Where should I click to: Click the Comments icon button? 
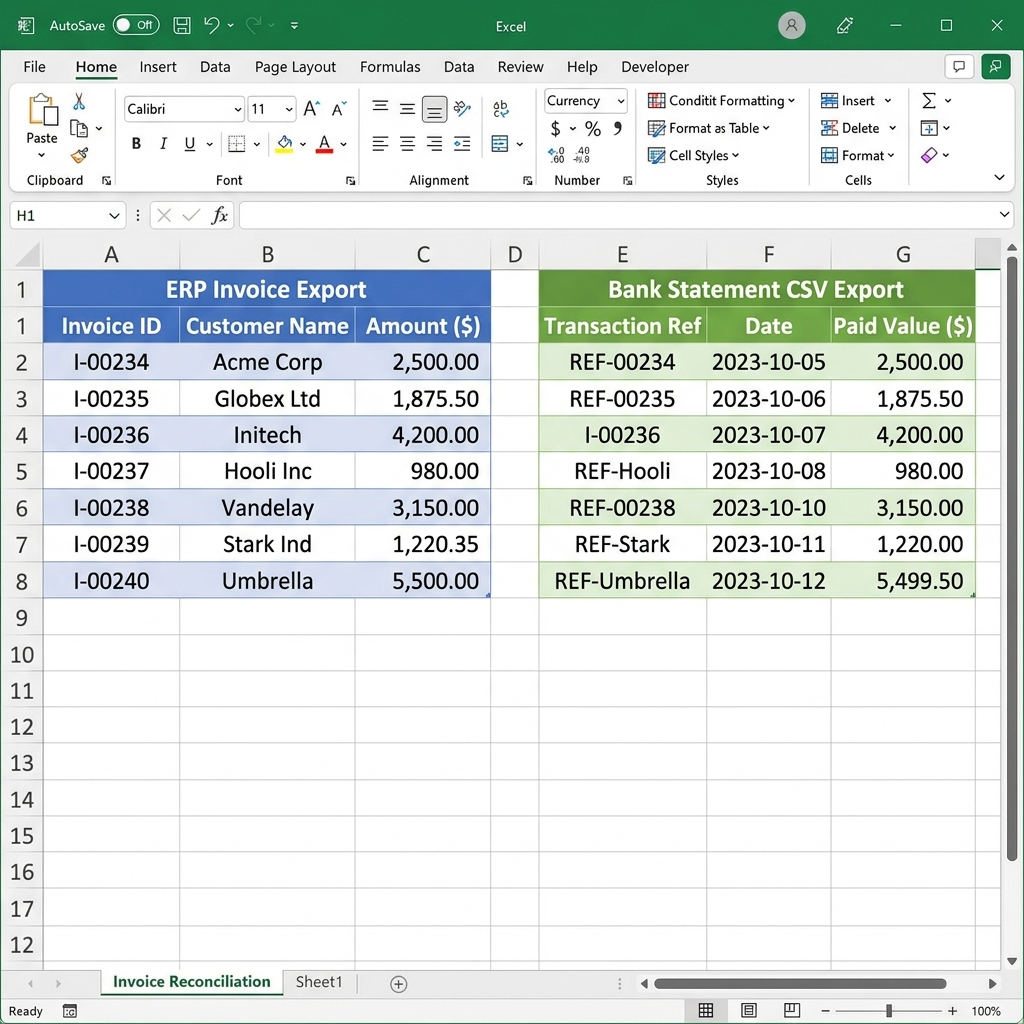click(959, 67)
